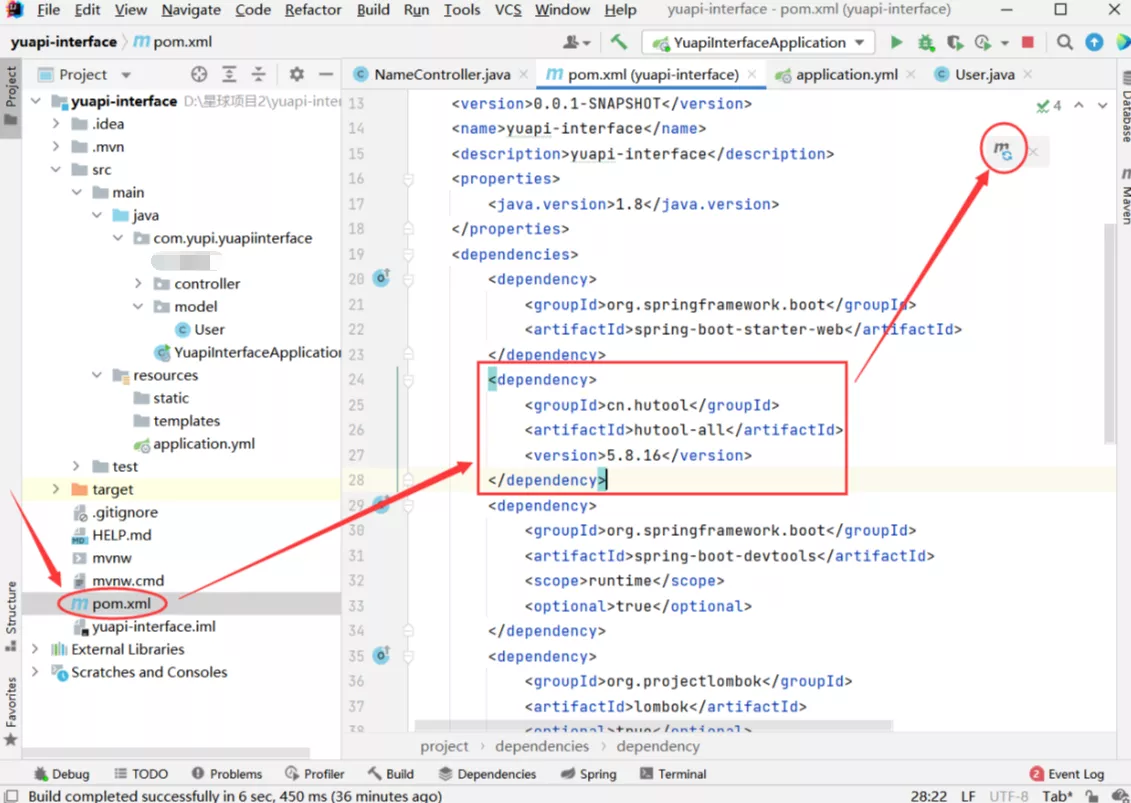The width and height of the screenshot is (1131, 803).
Task: Open the Spring tool window
Action: [x=589, y=774]
